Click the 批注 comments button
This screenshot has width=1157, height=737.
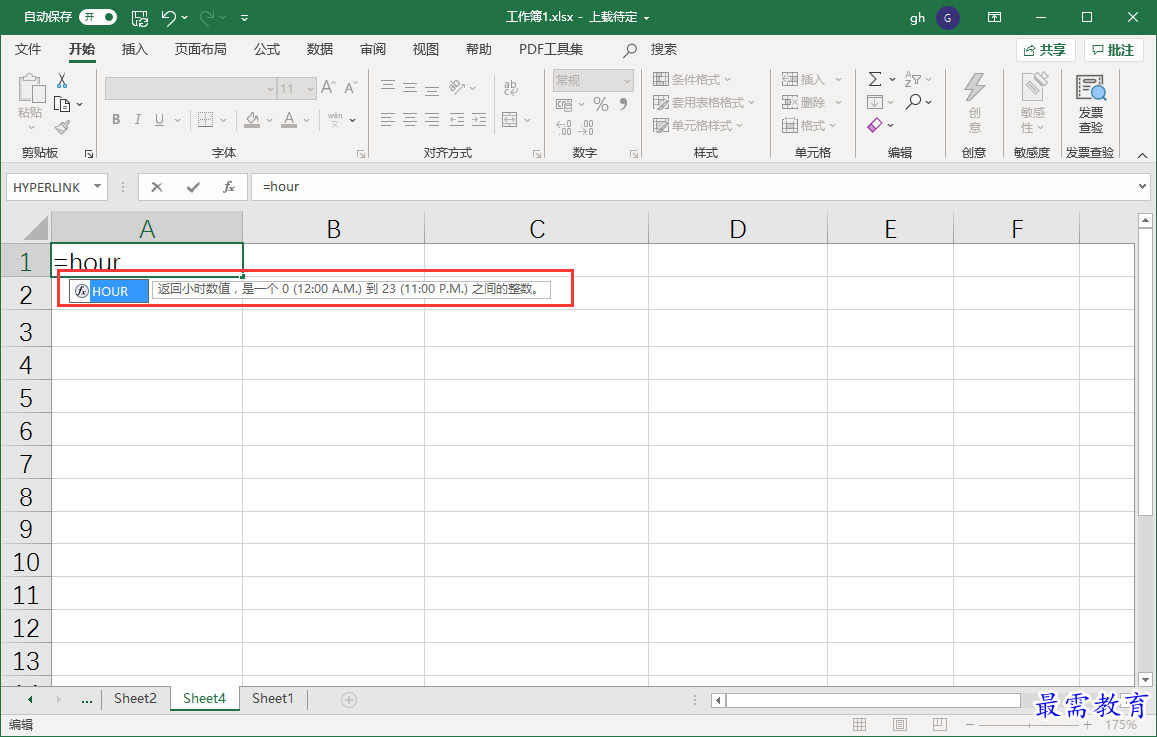(x=1113, y=50)
